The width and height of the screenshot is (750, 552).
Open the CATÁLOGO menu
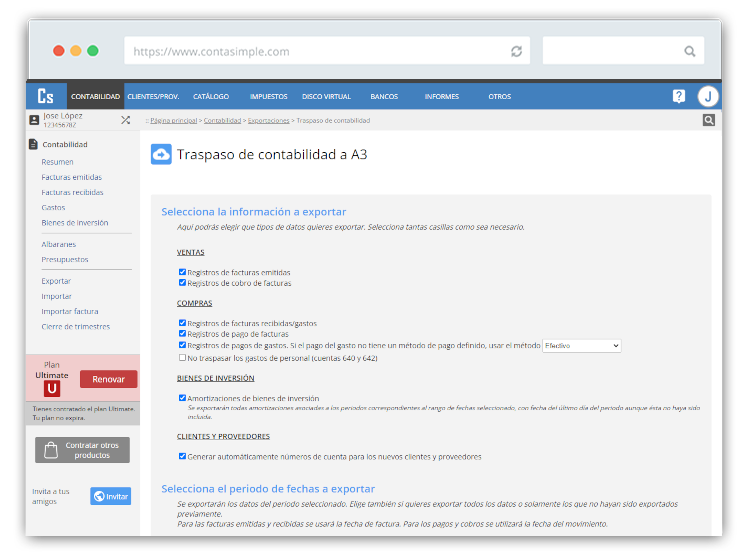(211, 96)
